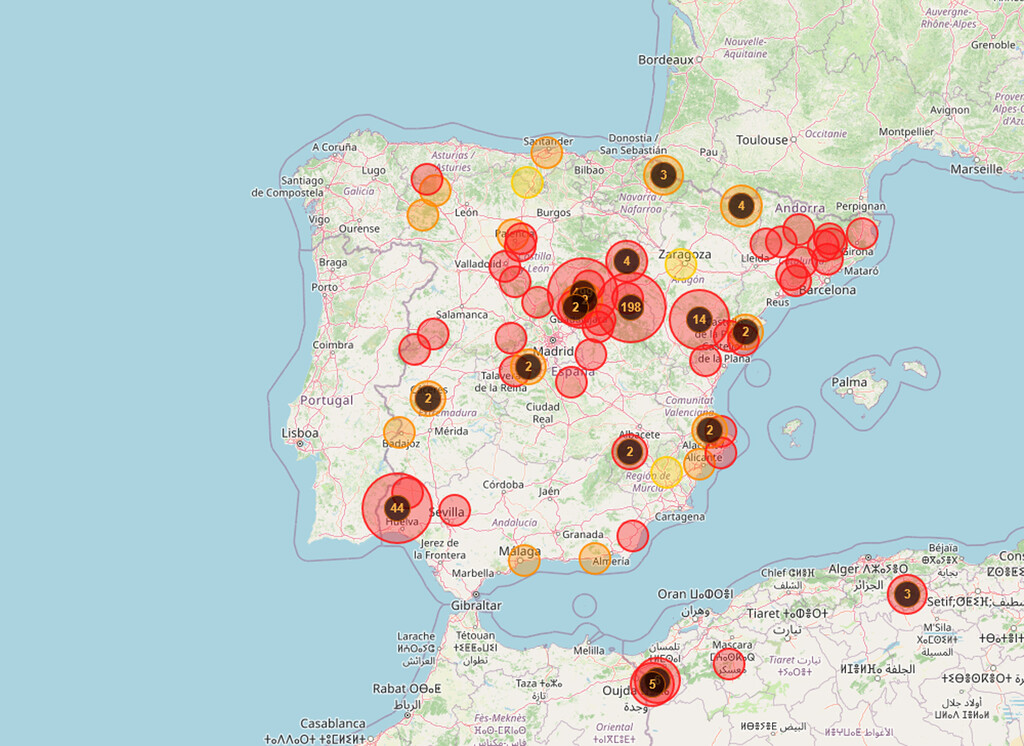Select the 2 cluster near Castelló de la Plana
This screenshot has height=746, width=1024.
point(746,332)
